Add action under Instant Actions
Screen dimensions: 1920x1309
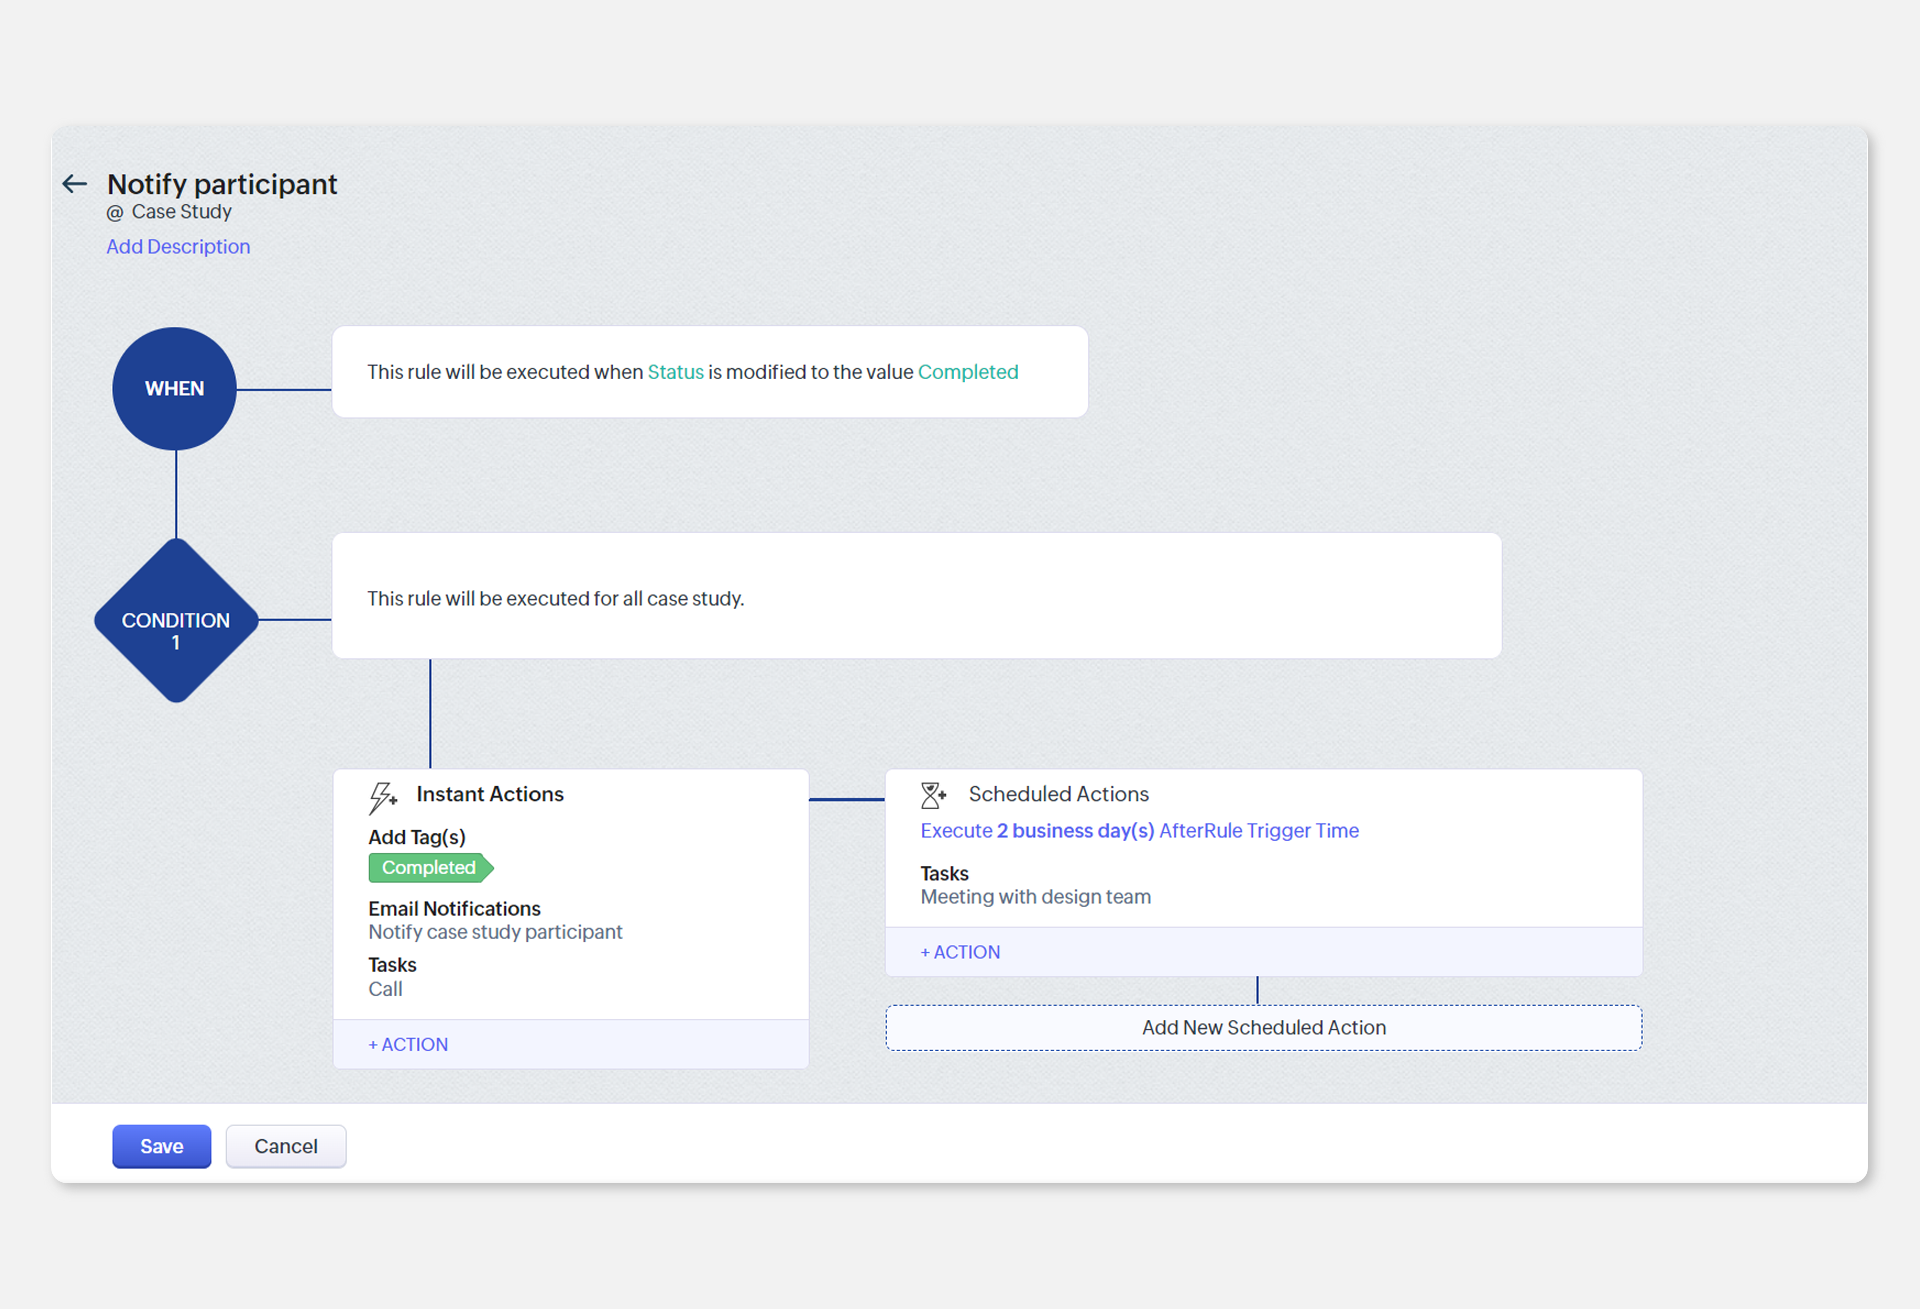point(408,1044)
